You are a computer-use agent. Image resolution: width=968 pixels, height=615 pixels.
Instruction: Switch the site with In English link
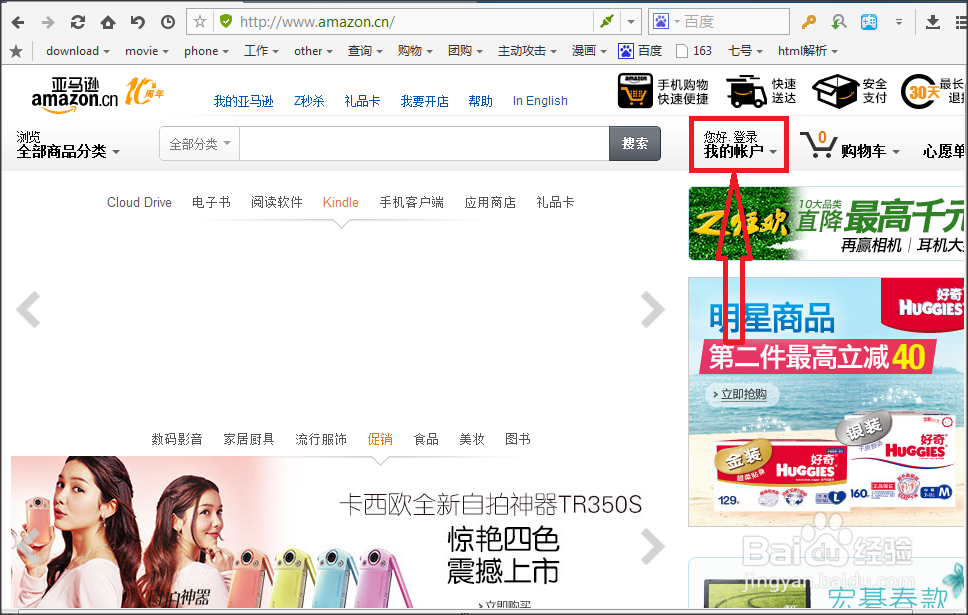pyautogui.click(x=540, y=101)
